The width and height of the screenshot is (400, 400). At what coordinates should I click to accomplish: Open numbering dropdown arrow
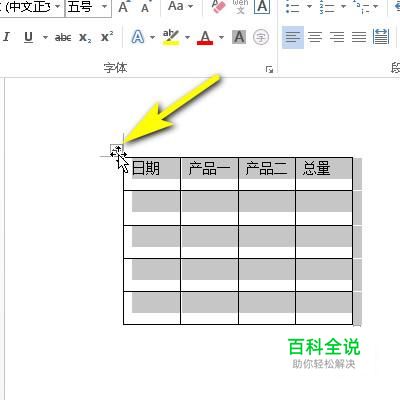coord(343,6)
